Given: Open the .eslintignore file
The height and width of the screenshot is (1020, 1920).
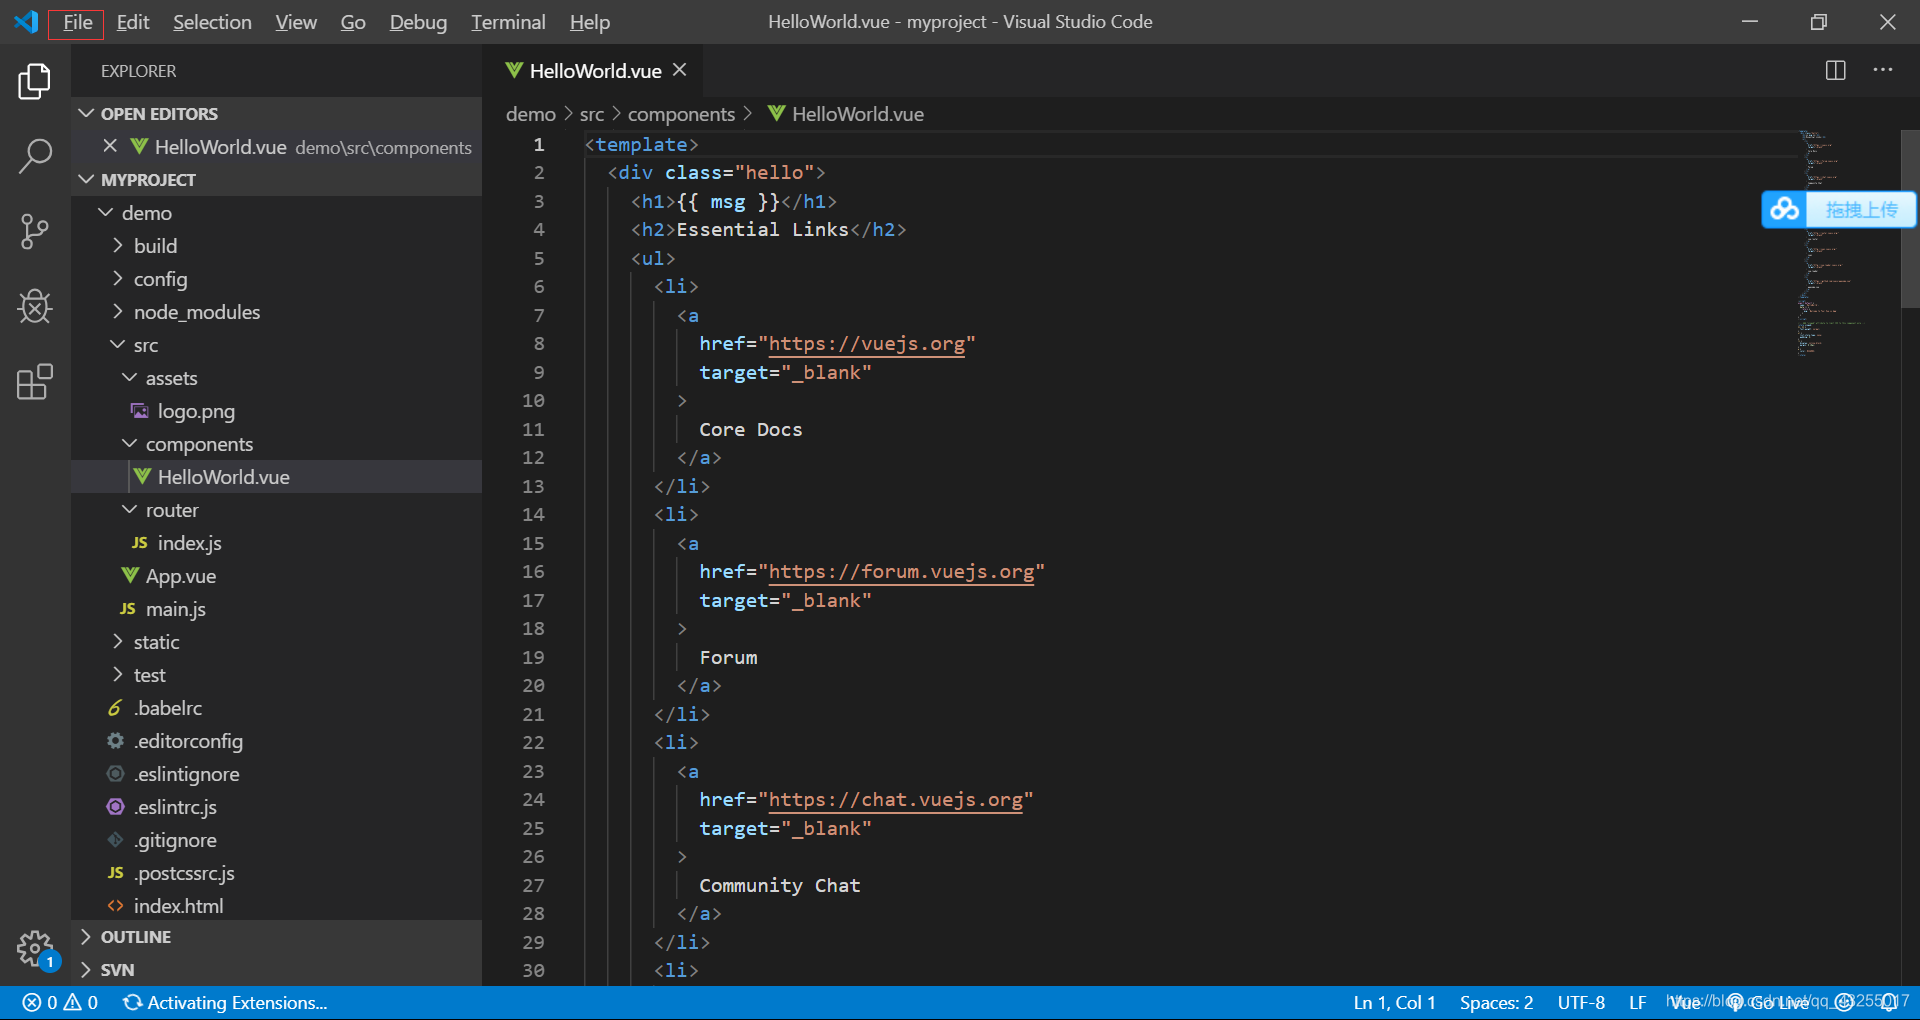Looking at the screenshot, I should click(276, 773).
